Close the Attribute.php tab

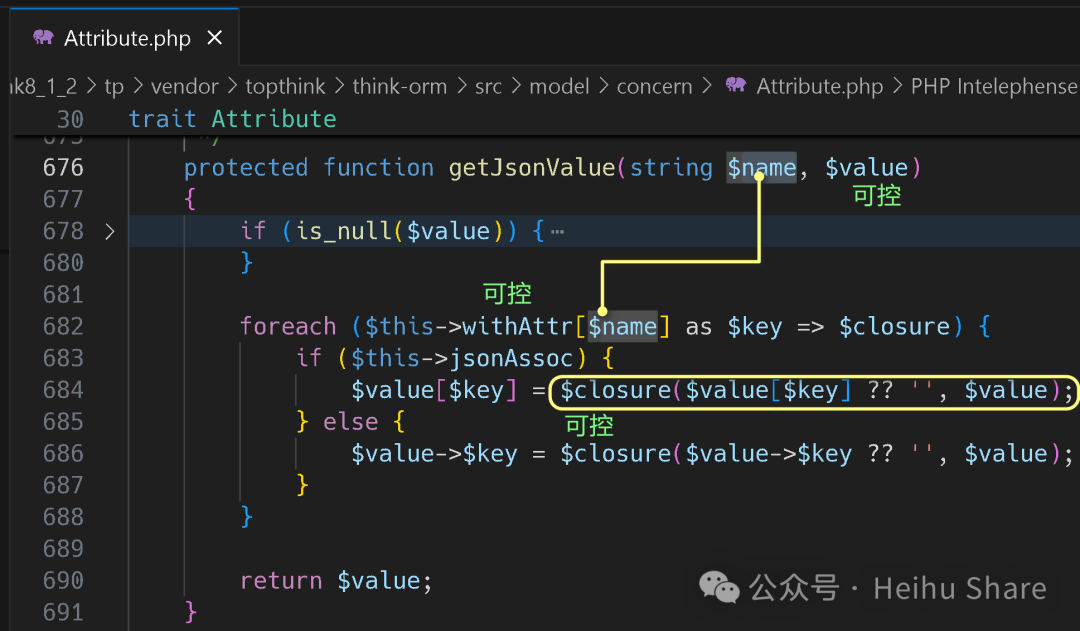pyautogui.click(x=215, y=38)
